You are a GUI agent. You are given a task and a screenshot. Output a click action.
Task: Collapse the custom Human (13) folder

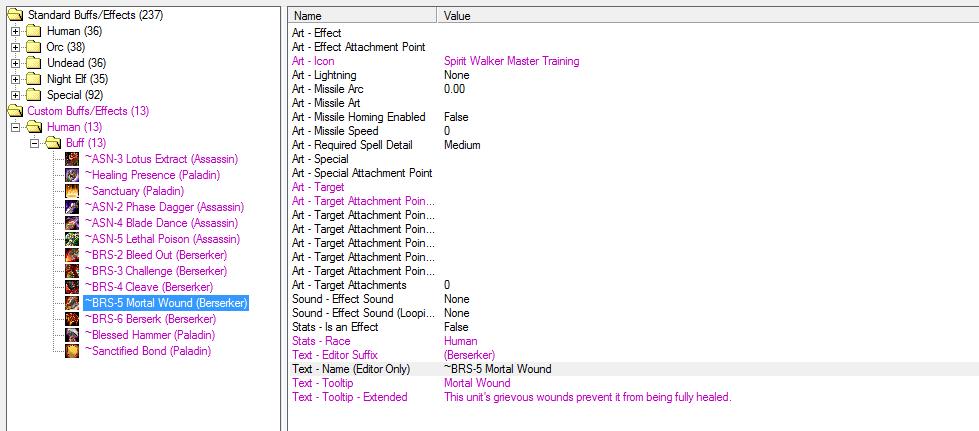[15, 127]
